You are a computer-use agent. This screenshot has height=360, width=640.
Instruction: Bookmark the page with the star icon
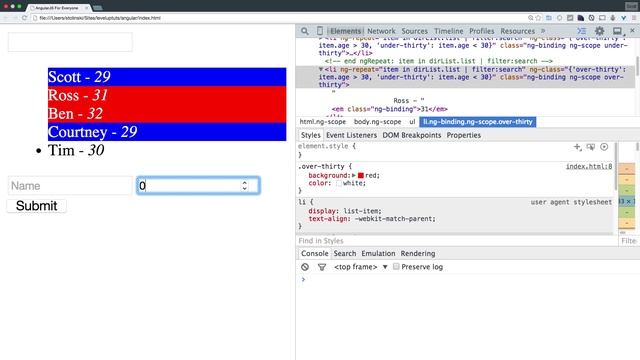tap(538, 18)
